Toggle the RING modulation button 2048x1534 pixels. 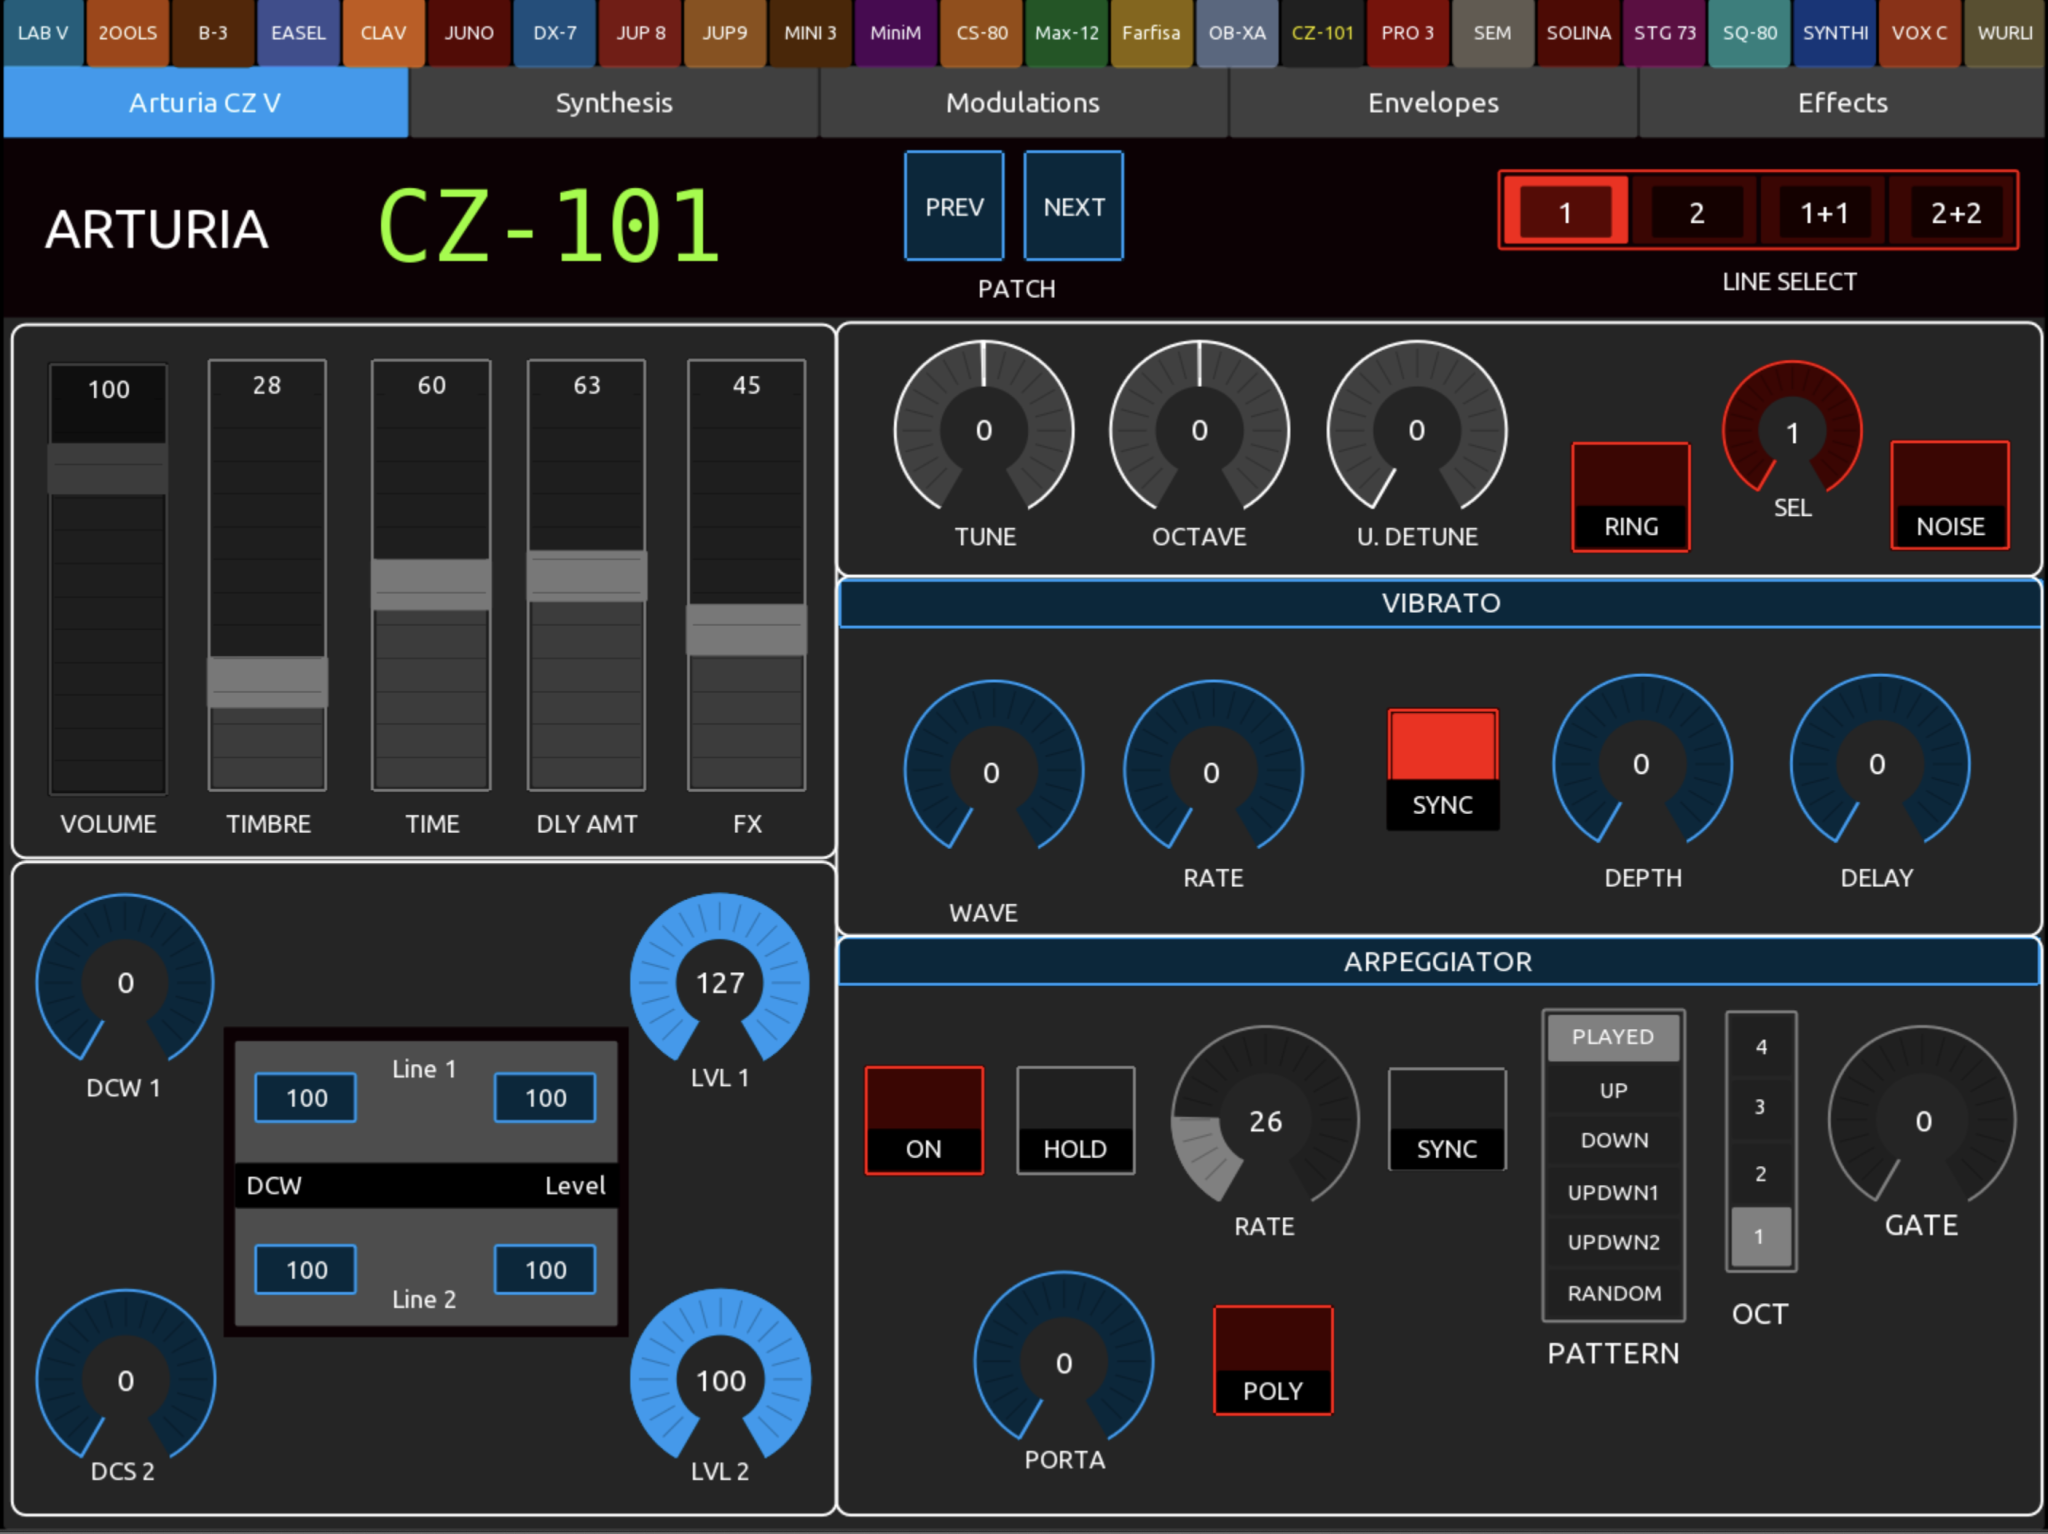coord(1631,497)
